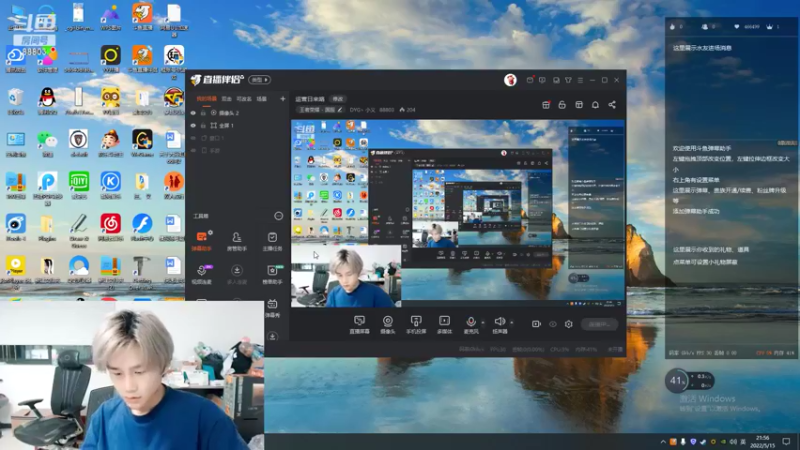Click the speech bubble icon in the title bar

(542, 80)
